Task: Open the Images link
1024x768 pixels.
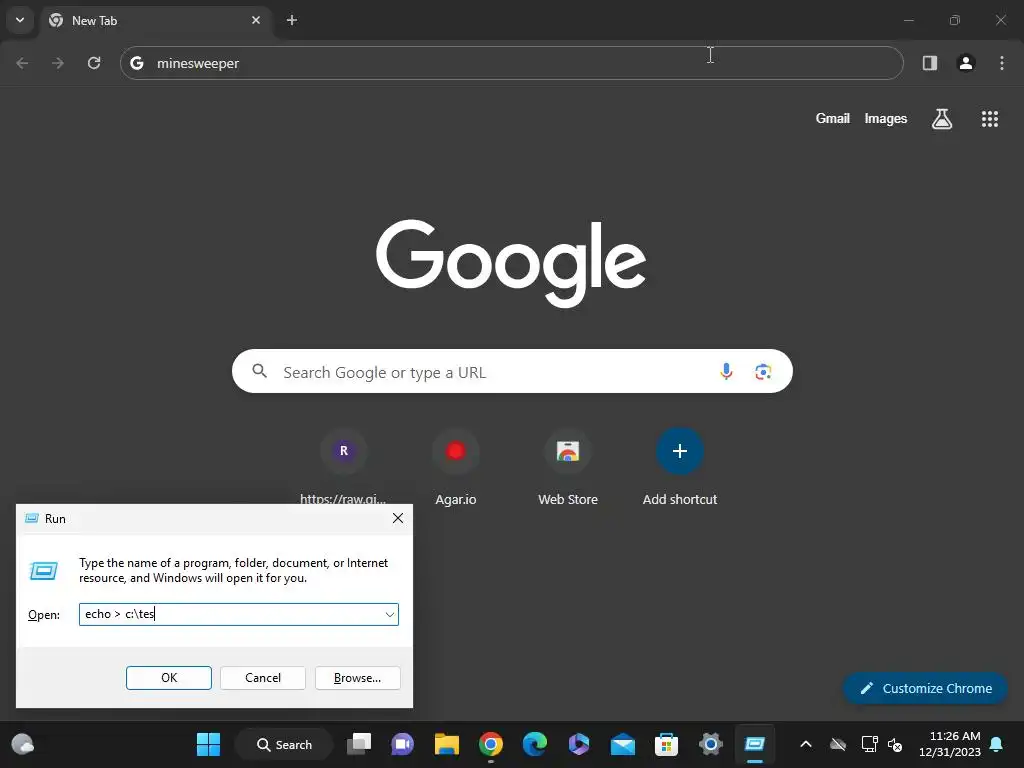Action: 886,118
